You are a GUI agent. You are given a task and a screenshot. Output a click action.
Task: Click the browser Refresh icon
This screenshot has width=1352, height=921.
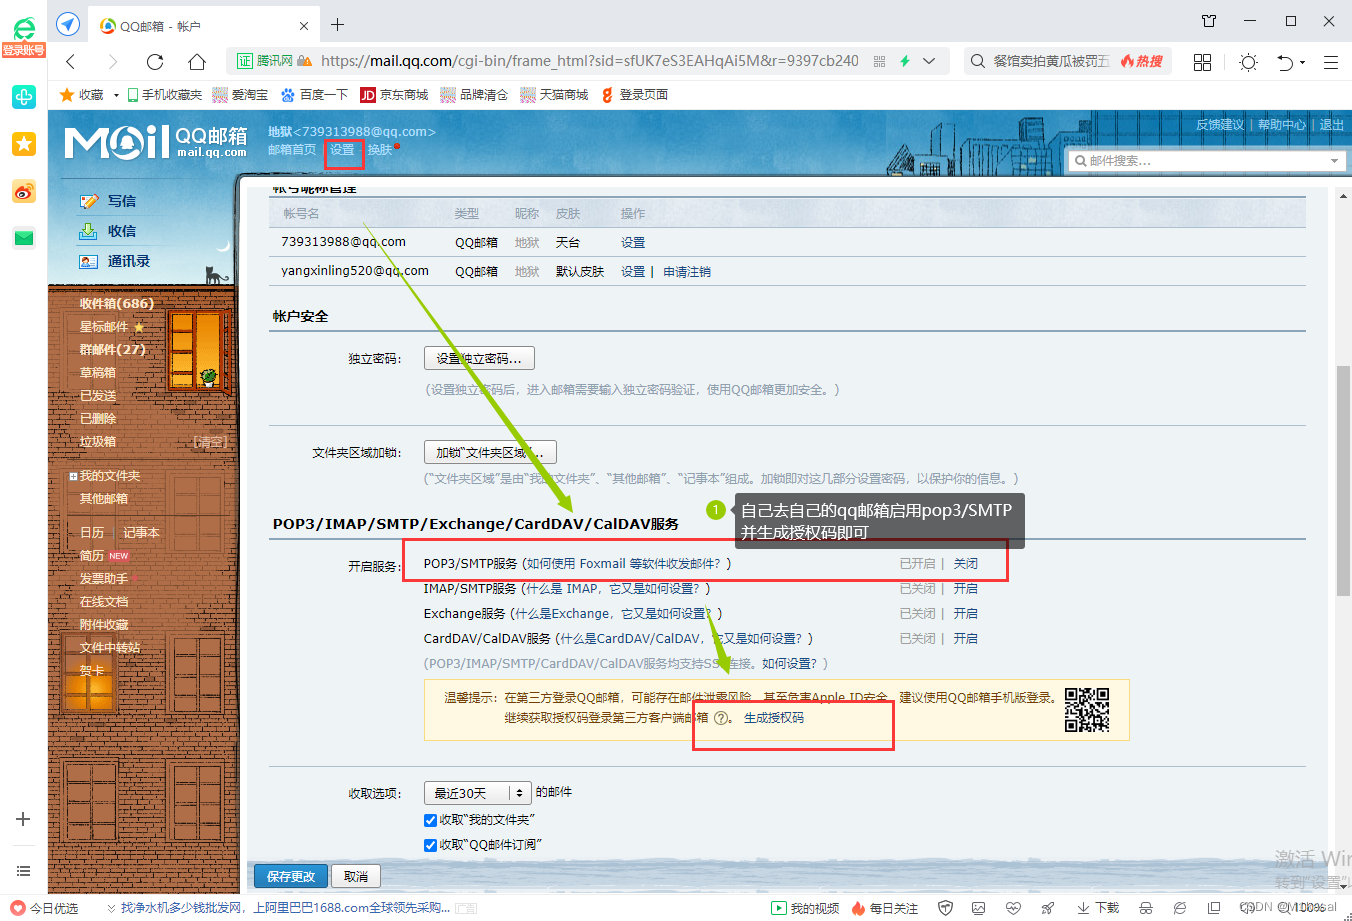[155, 62]
